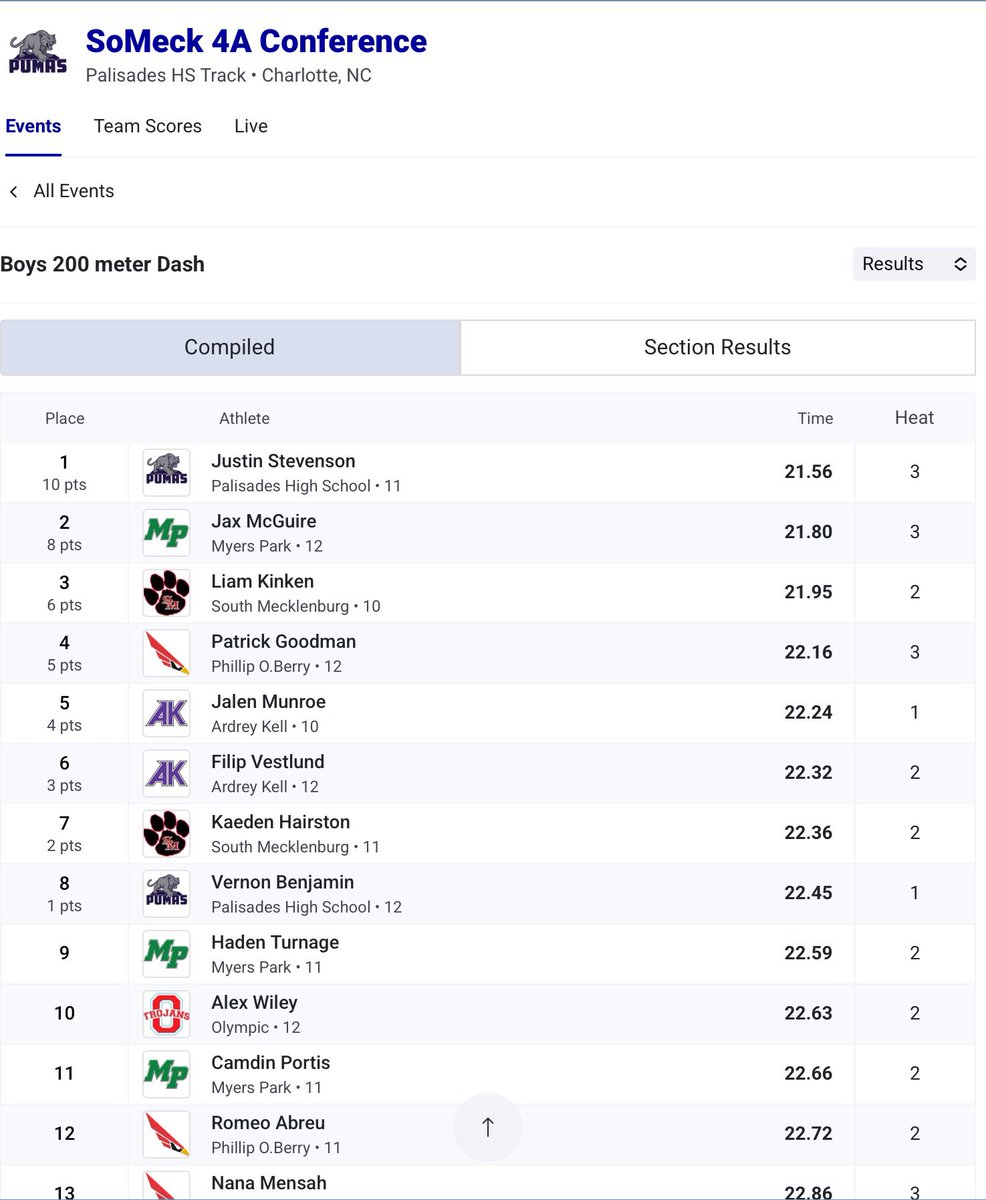Viewport: 986px width, 1200px height.
Task: Click the time 22.45
Action: pos(808,893)
